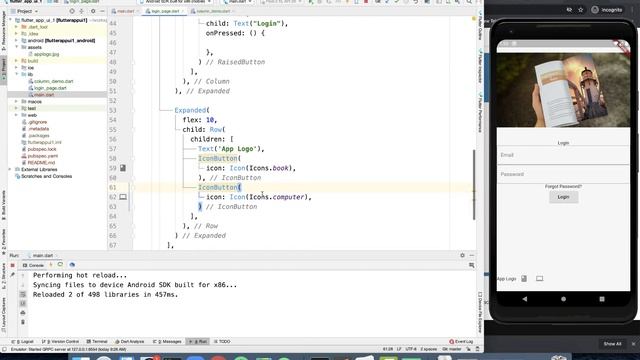Expand the android folder node
Image resolution: width=640 pixels, height=360 pixels.
(17, 40)
